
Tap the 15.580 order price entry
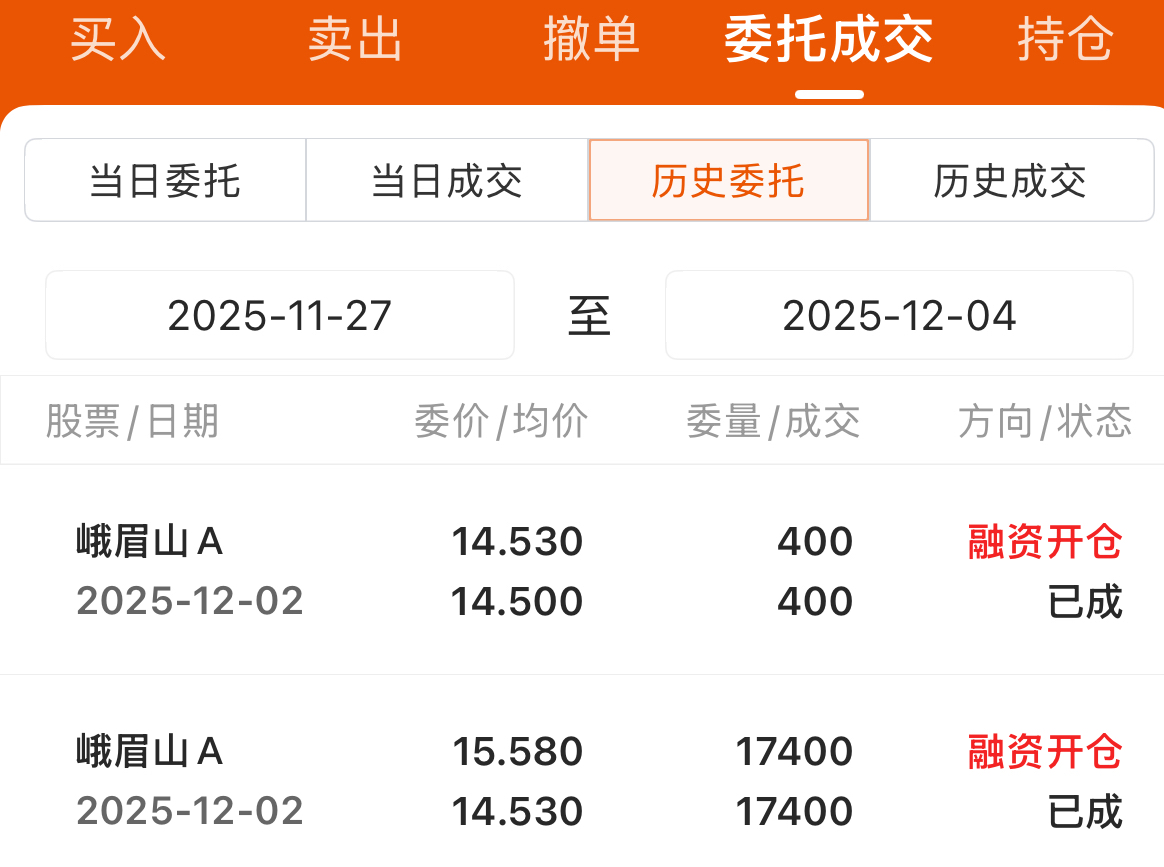(x=517, y=752)
